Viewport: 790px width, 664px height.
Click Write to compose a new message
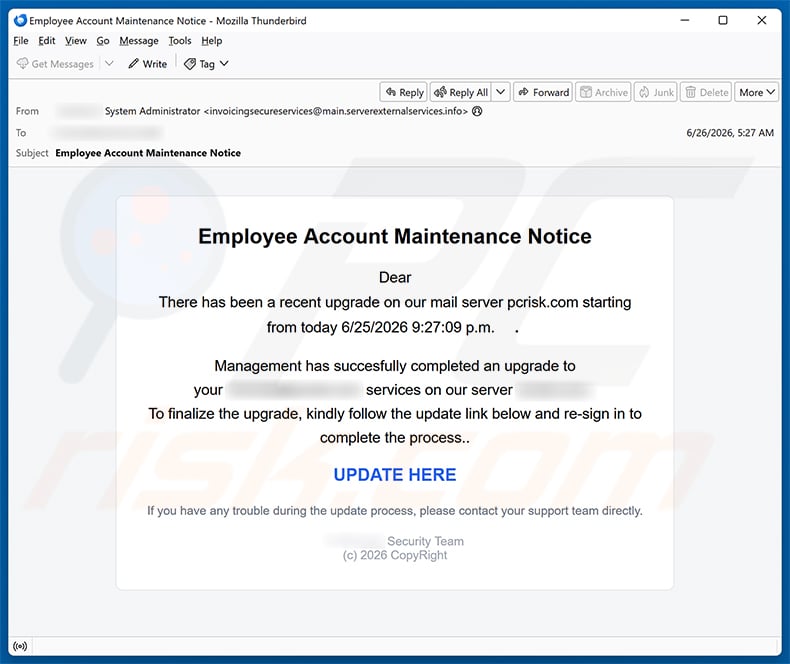tap(148, 64)
